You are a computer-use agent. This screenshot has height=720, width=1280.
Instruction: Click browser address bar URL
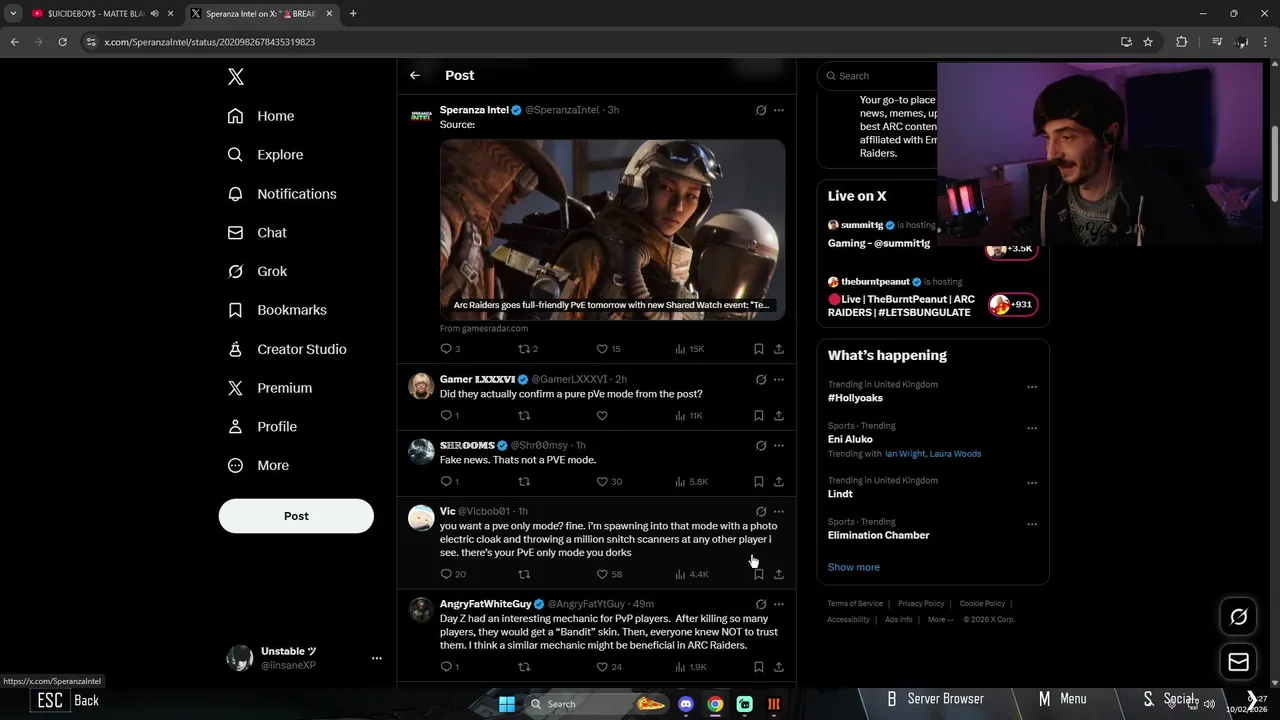tap(210, 42)
